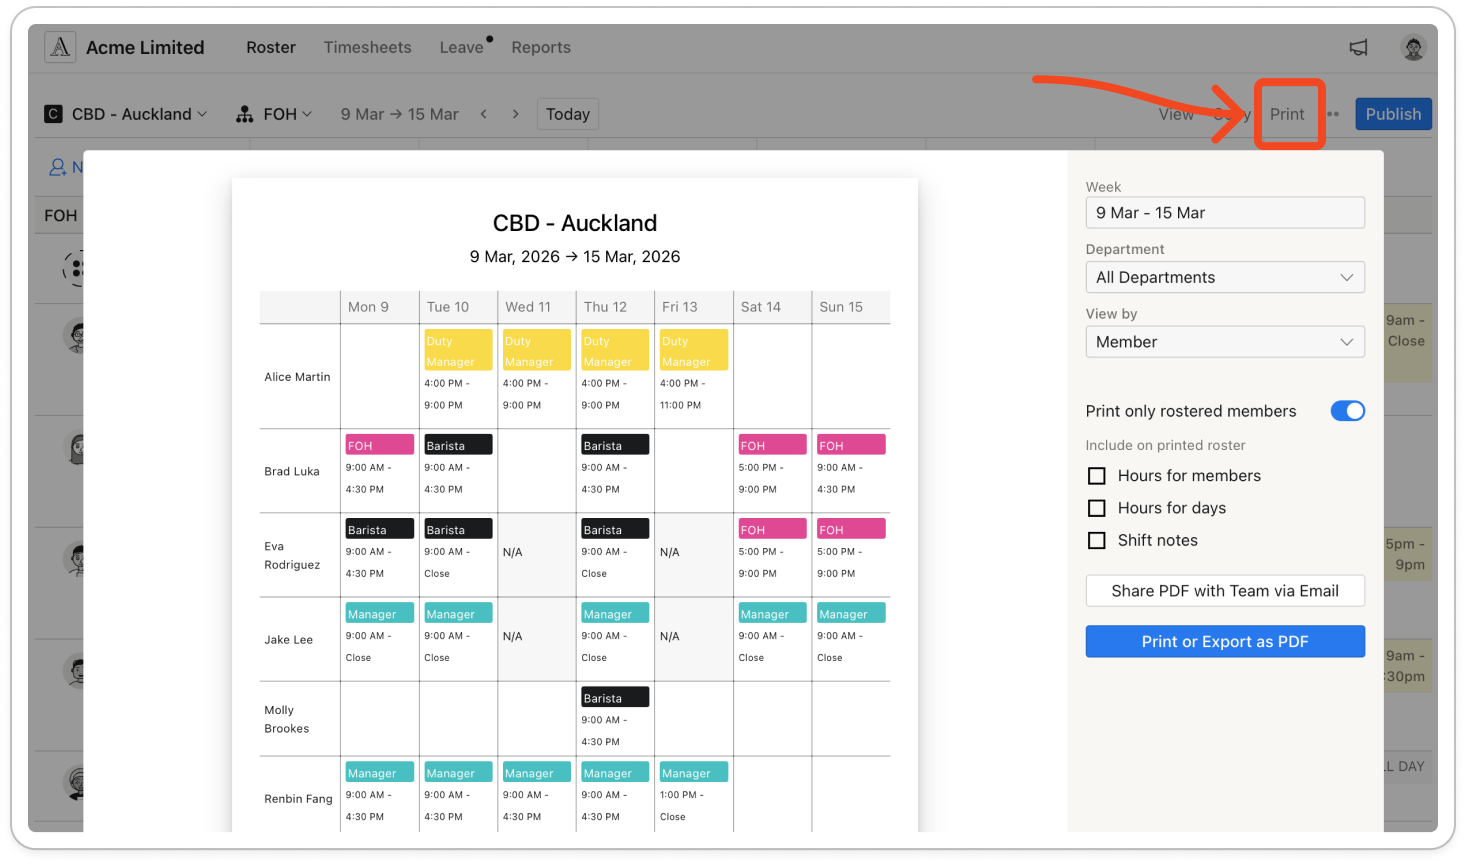Click the Acme Limited logo icon
This screenshot has height=865, width=1466.
pyautogui.click(x=60, y=47)
